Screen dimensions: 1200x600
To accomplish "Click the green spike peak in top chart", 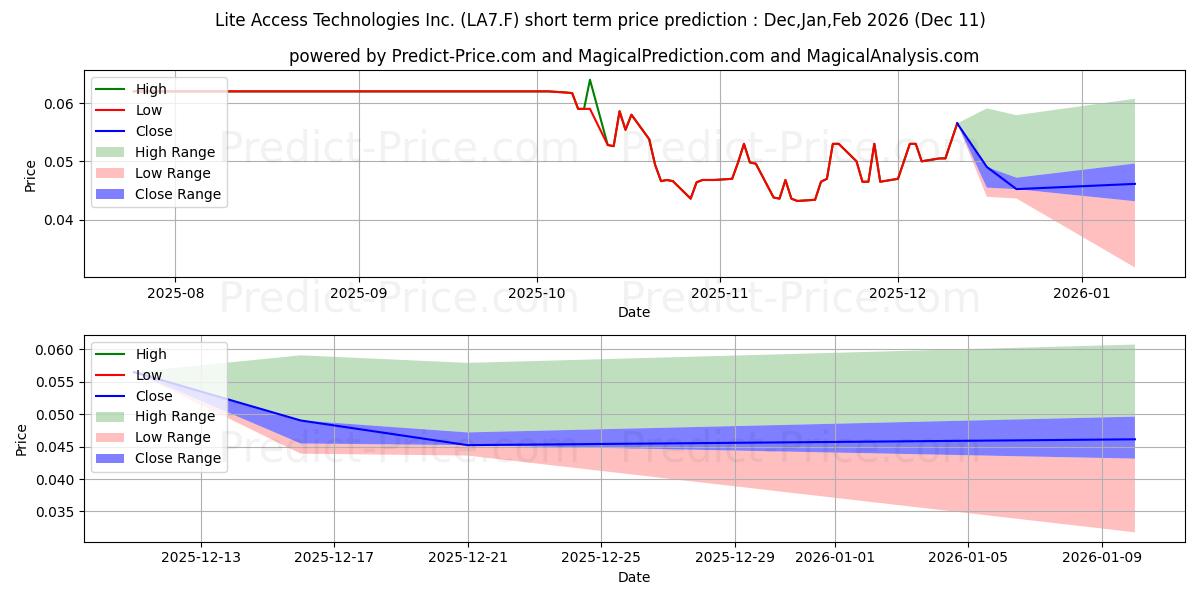I will (590, 80).
